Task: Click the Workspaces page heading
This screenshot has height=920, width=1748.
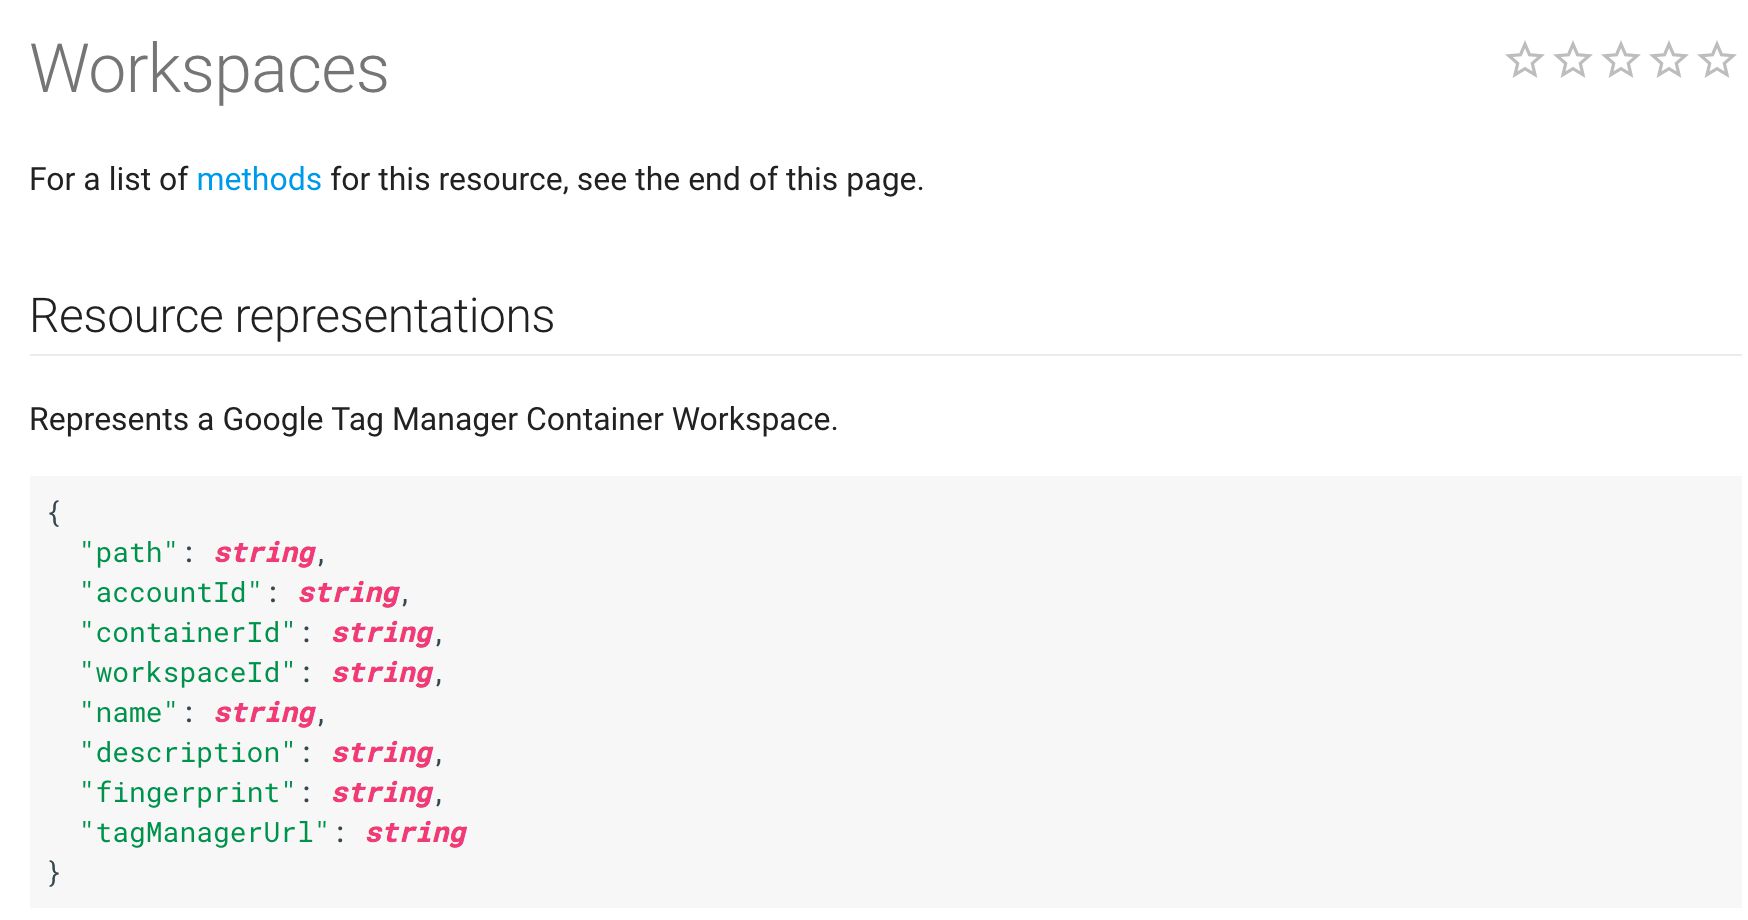Action: (x=209, y=70)
